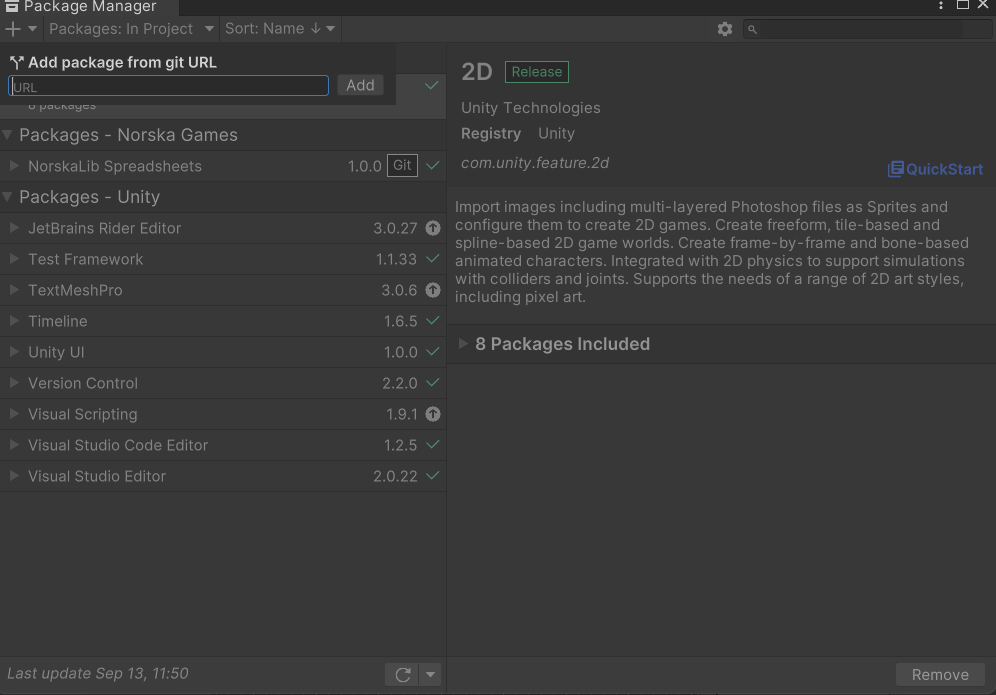The width and height of the screenshot is (996, 695).
Task: Click the refresh package list button
Action: coord(402,674)
